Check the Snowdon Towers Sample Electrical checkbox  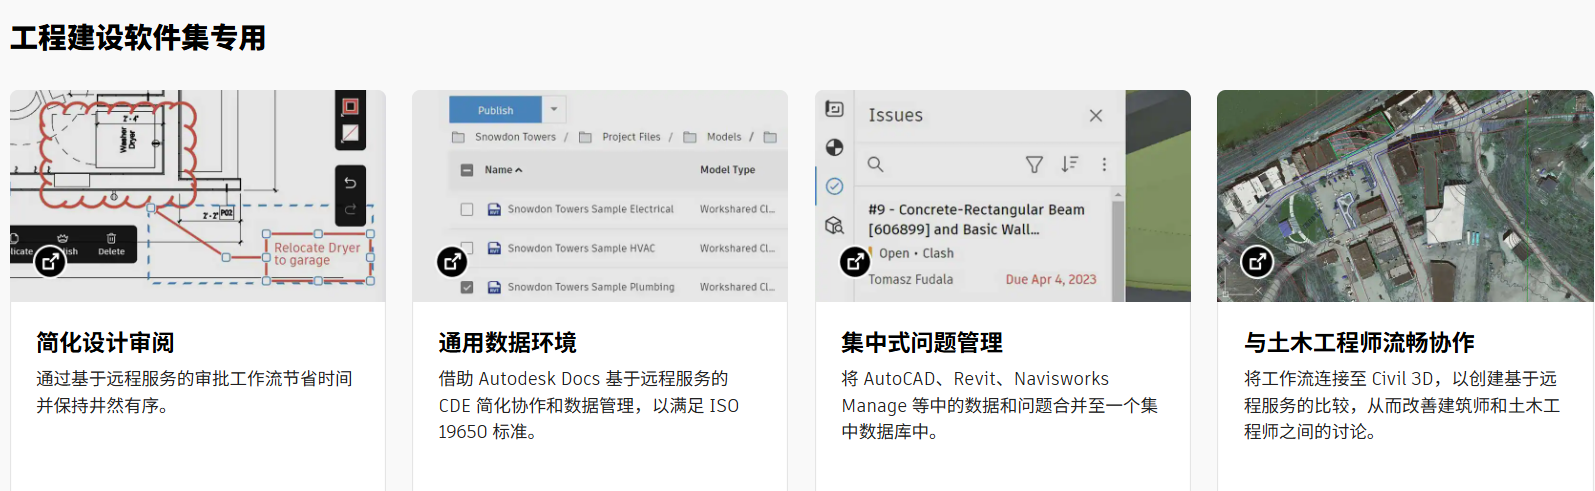coord(467,210)
